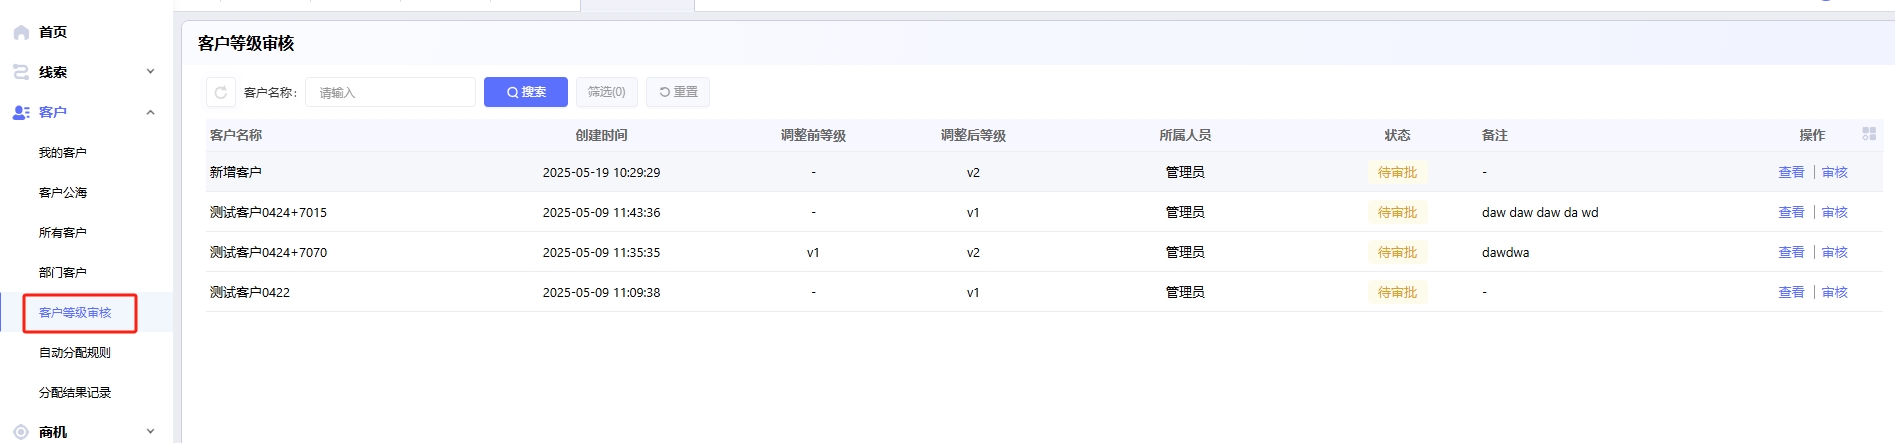Click 审核 for 测试客户0424+7070 row

point(1835,252)
